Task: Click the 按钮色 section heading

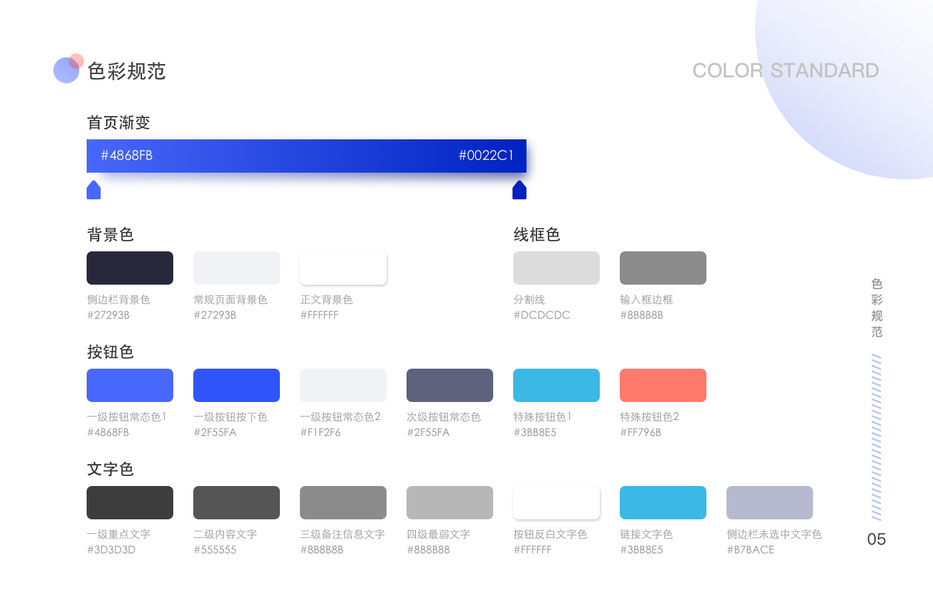Action: 110,352
